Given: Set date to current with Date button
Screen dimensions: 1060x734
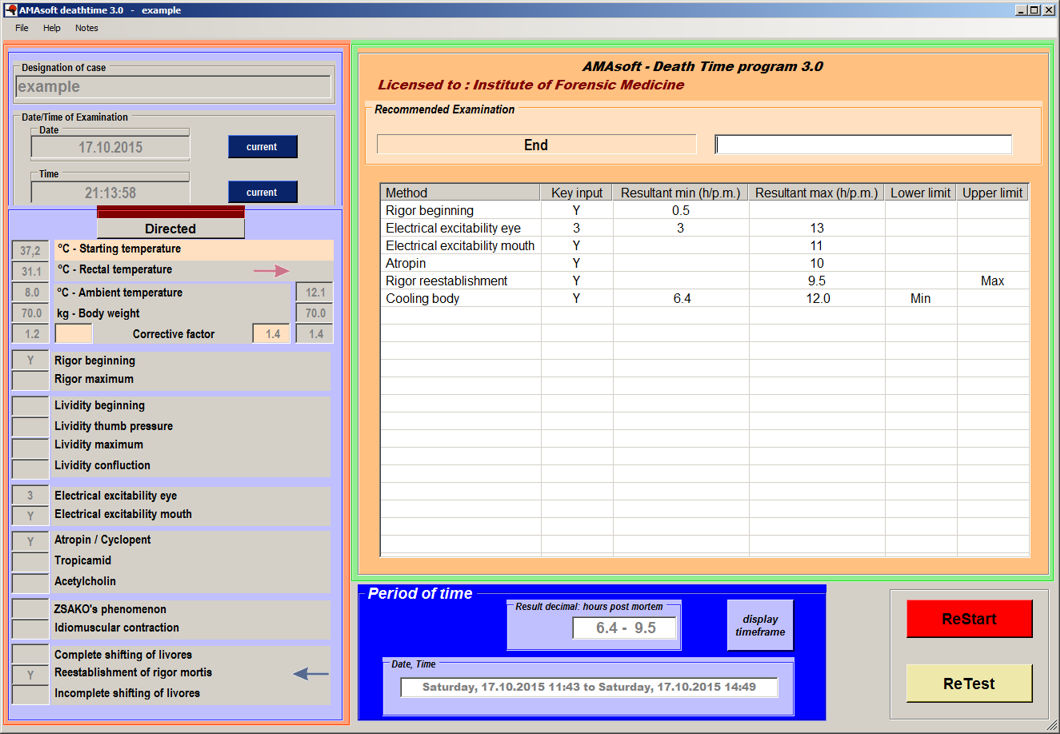Looking at the screenshot, I should 262,147.
